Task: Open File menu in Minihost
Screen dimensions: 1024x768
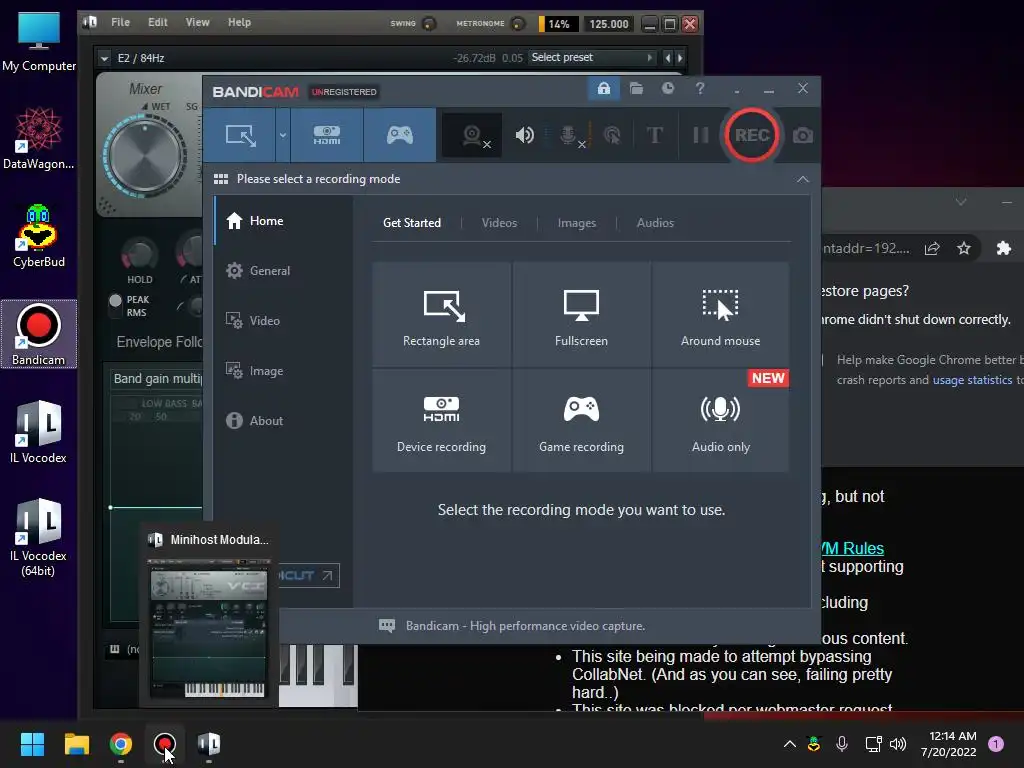Action: [120, 22]
